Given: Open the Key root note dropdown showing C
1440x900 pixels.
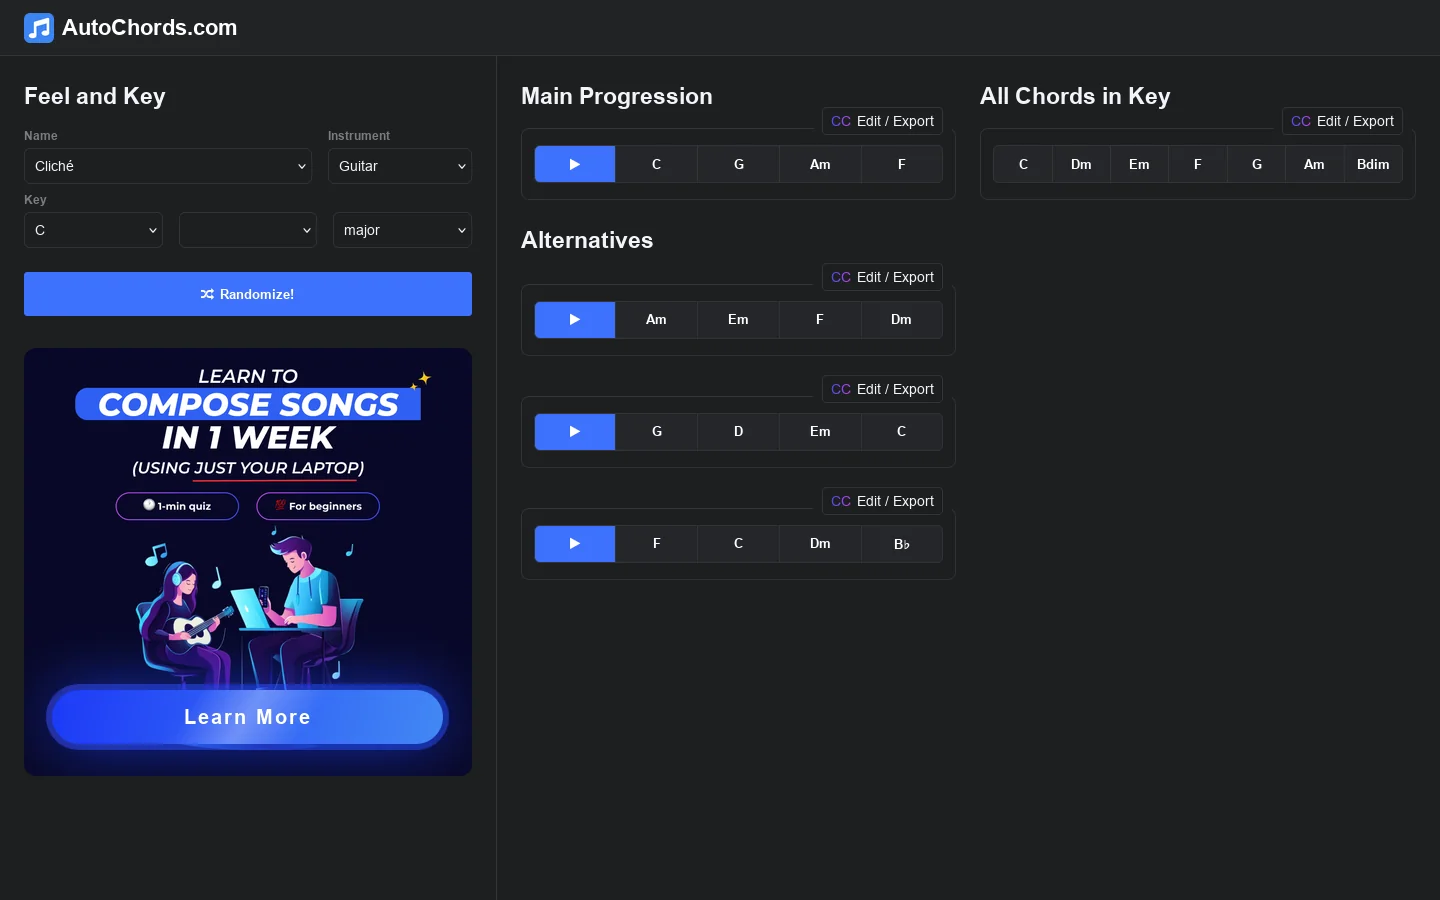Looking at the screenshot, I should (x=93, y=230).
